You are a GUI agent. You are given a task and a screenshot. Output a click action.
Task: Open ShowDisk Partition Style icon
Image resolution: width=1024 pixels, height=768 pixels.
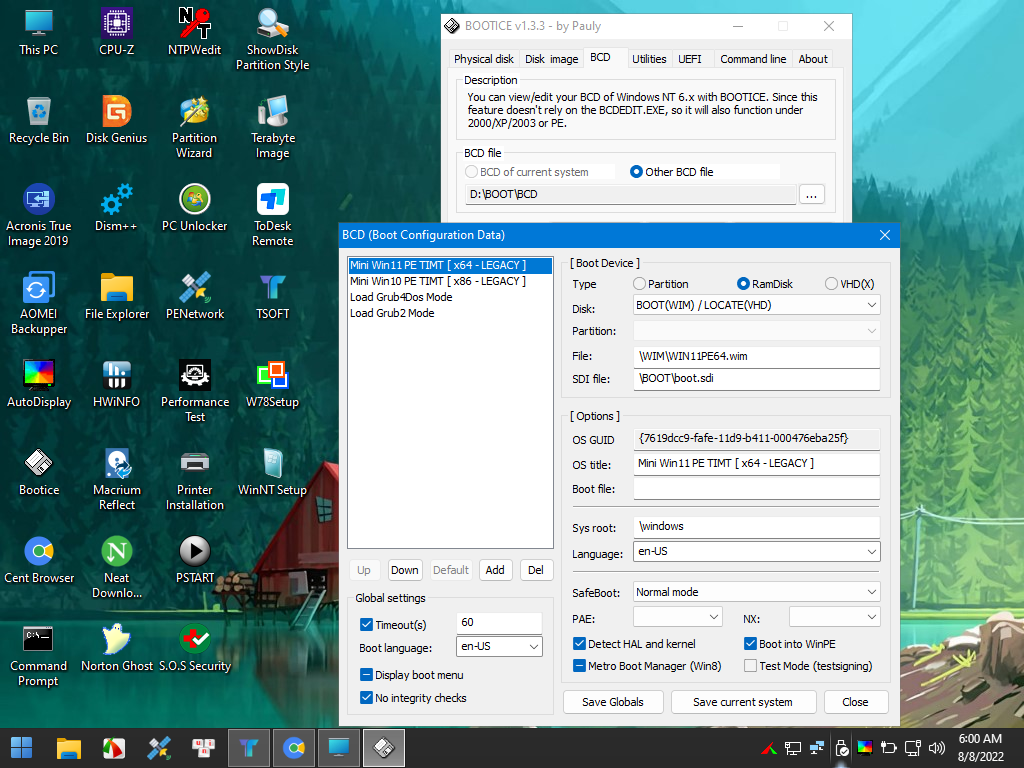272,39
